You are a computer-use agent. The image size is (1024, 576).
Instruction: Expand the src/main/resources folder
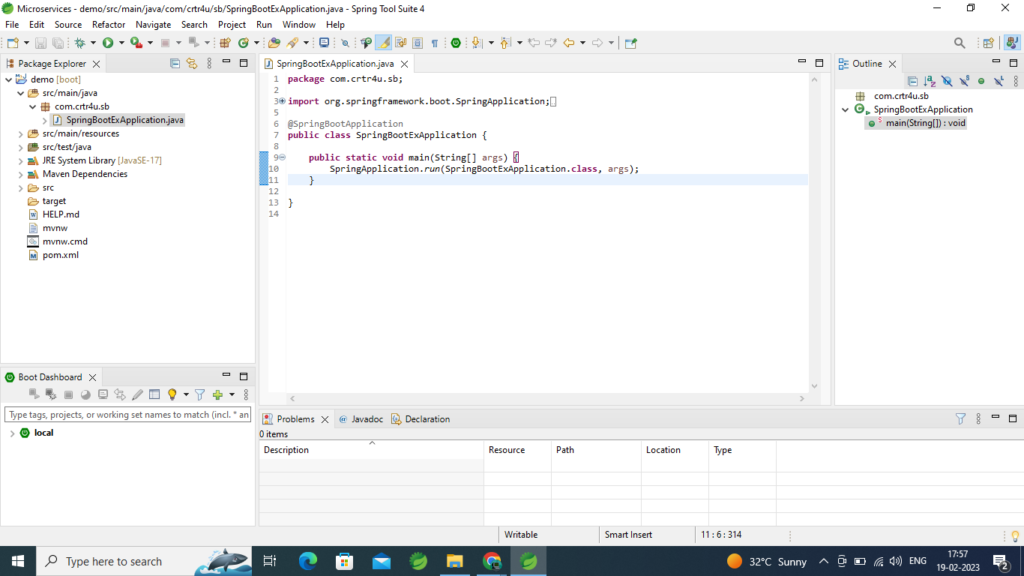(20, 134)
